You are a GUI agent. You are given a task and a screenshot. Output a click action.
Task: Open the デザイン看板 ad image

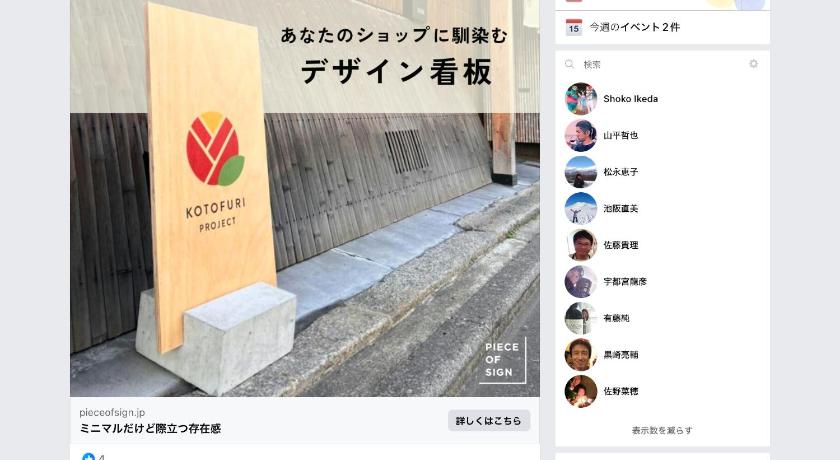click(305, 198)
